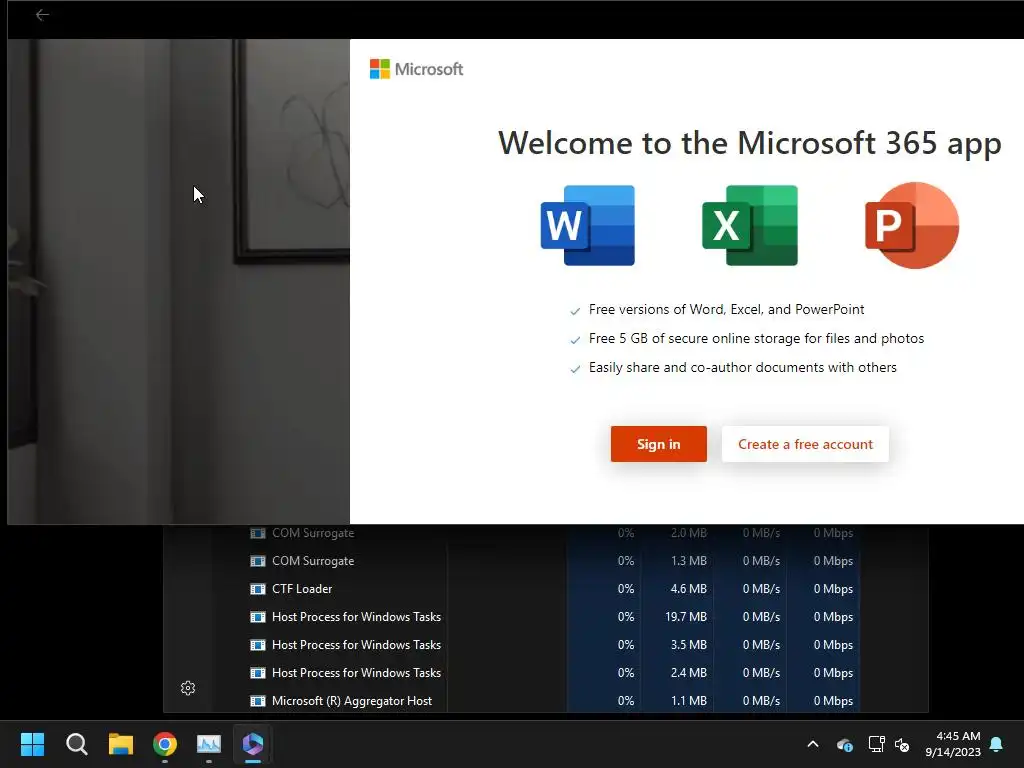The height and width of the screenshot is (768, 1024).
Task: Select CTF Loader process in Task Manager
Action: pyautogui.click(x=555, y=589)
